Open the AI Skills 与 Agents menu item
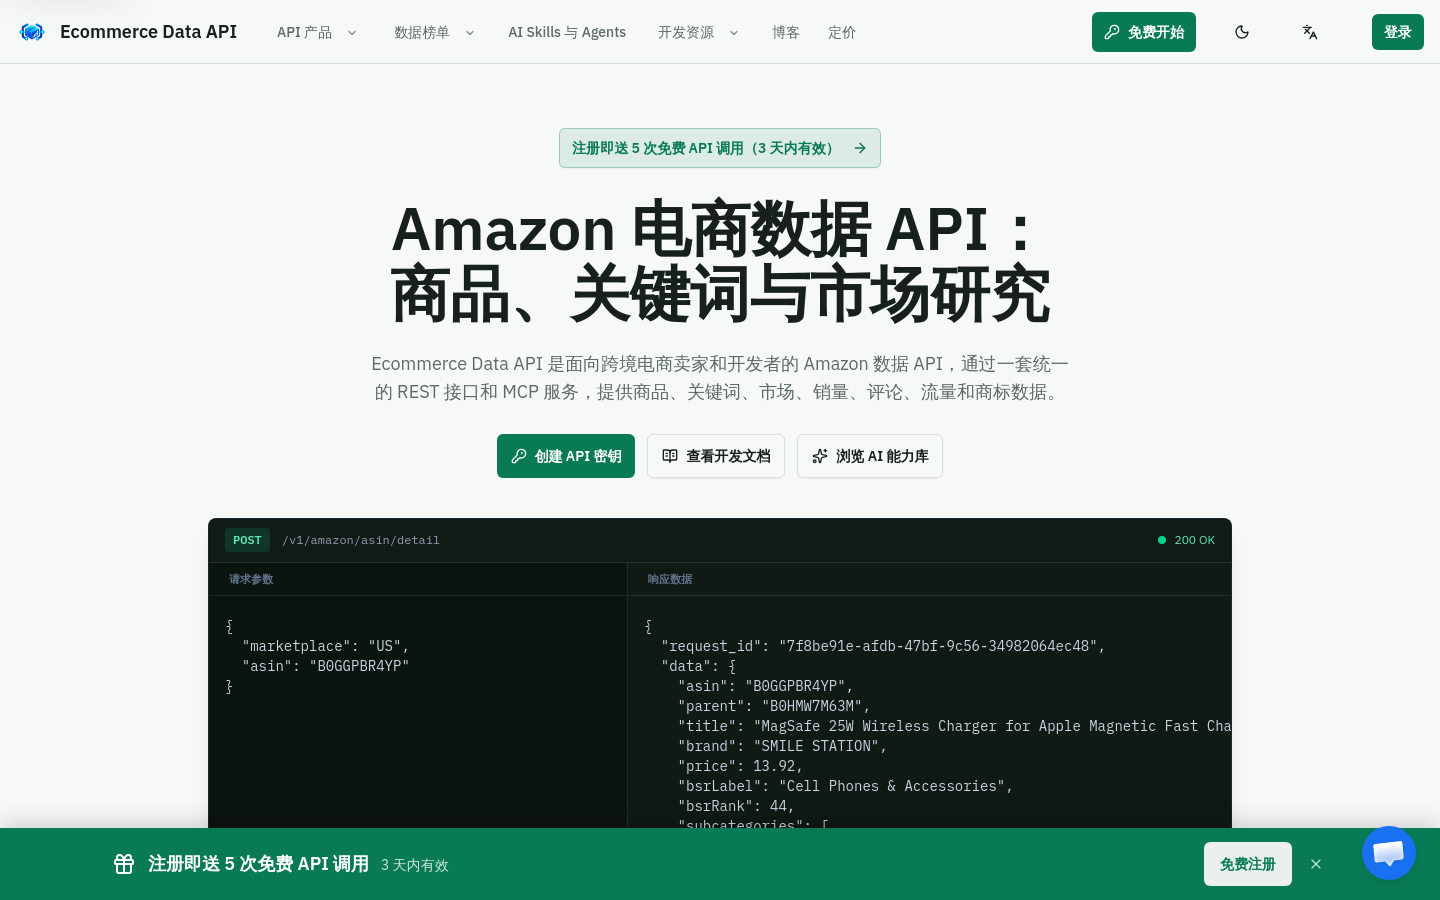 click(x=567, y=32)
